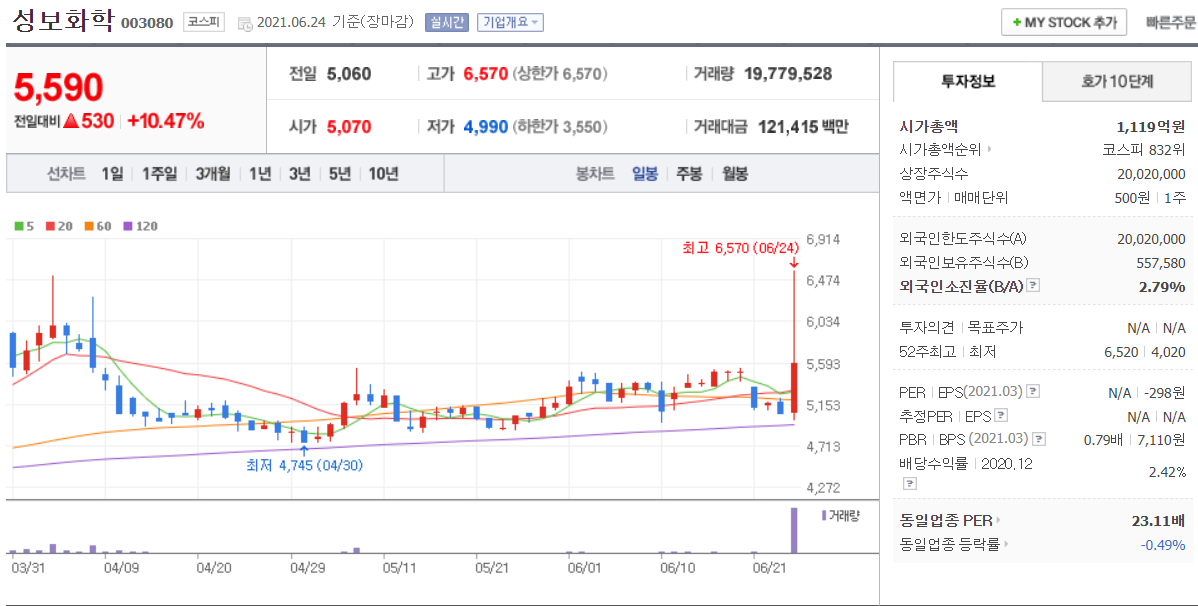Click the 코스피 832위 ranking value
The height and width of the screenshot is (606, 1198).
[x=1144, y=150]
